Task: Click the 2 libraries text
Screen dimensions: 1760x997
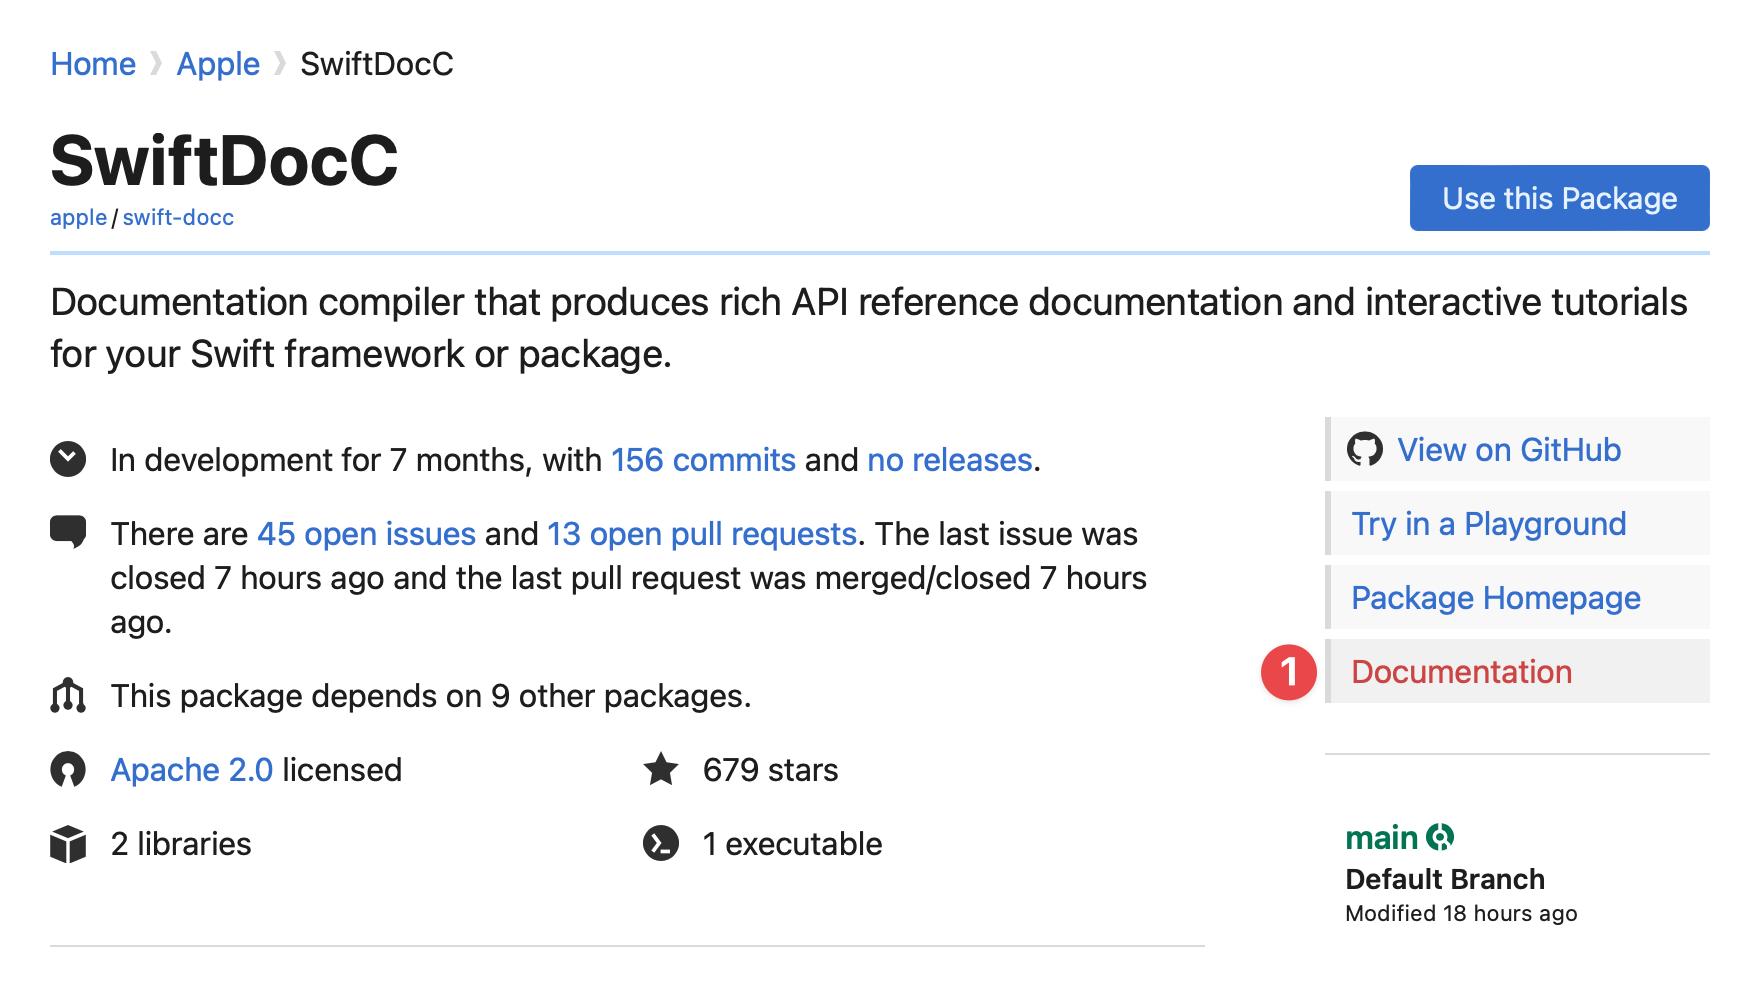Action: click(x=181, y=844)
